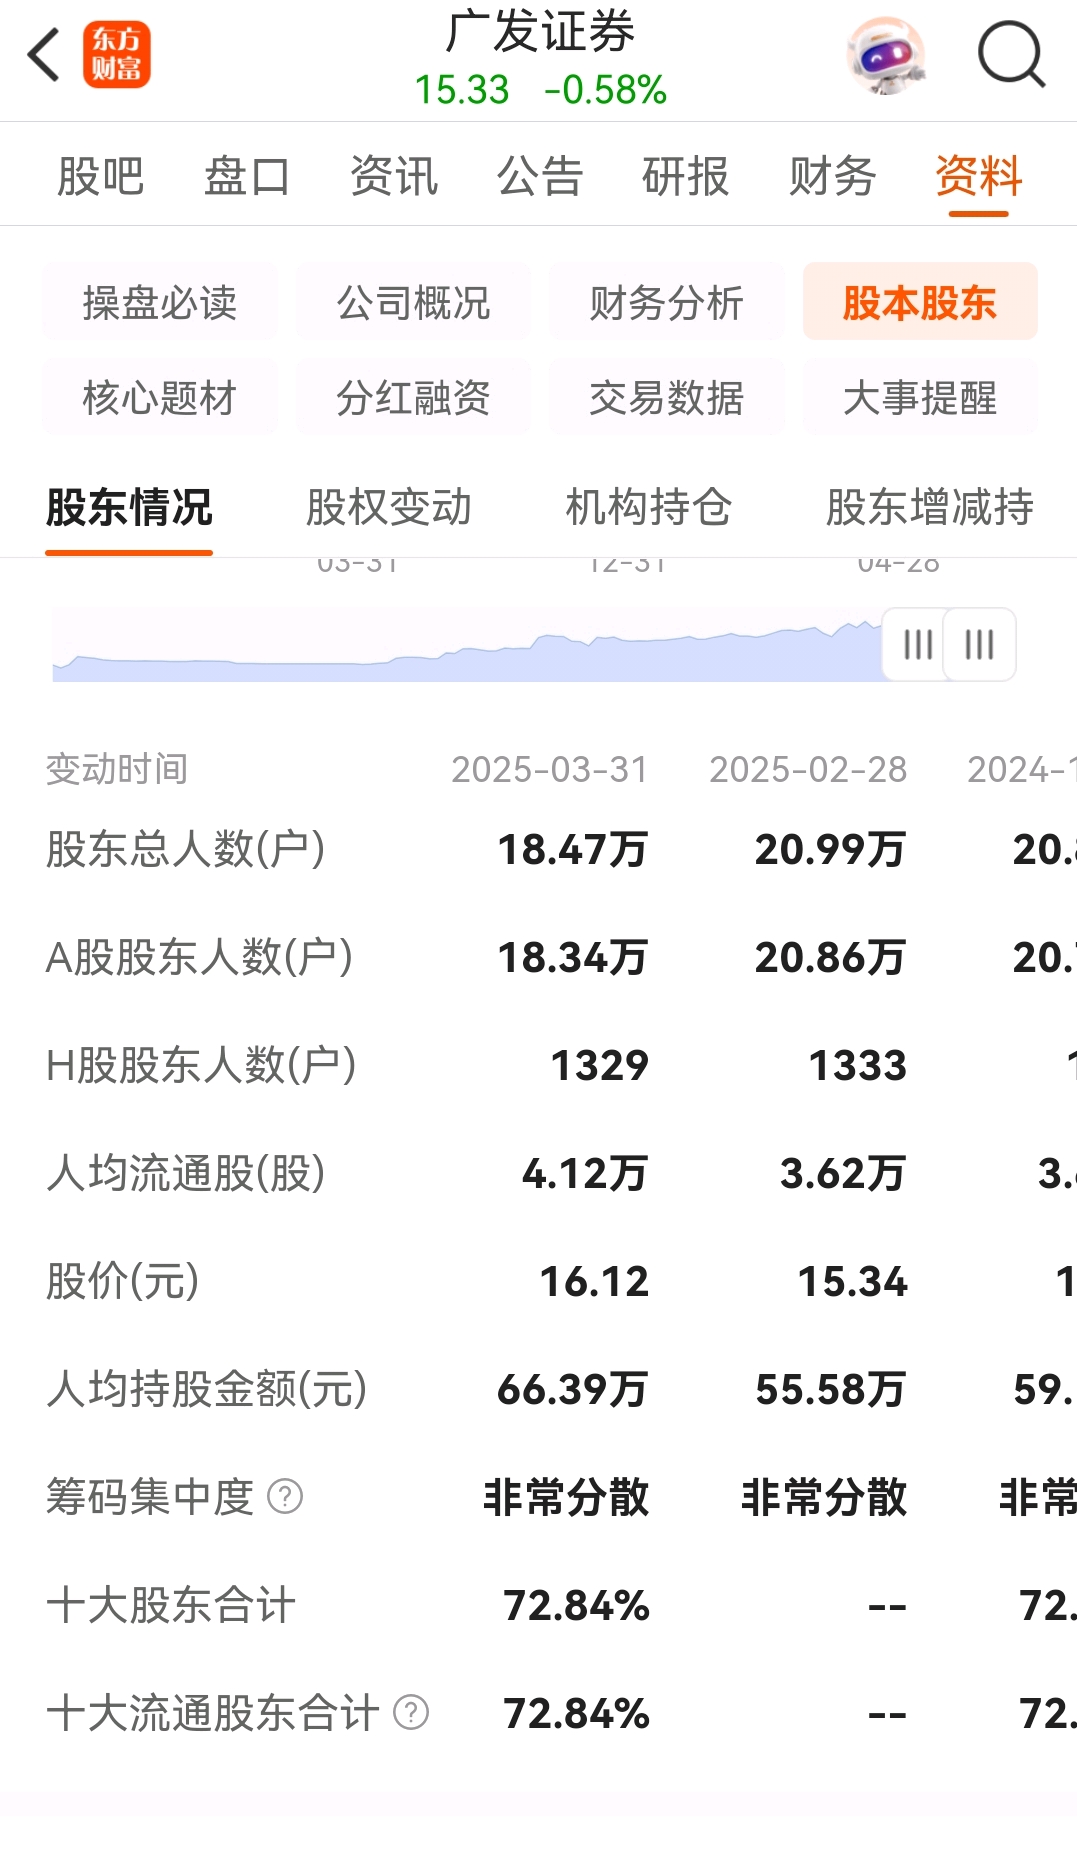The width and height of the screenshot is (1077, 1862).
Task: Tap the 十大股东合计 row label
Action: (171, 1605)
